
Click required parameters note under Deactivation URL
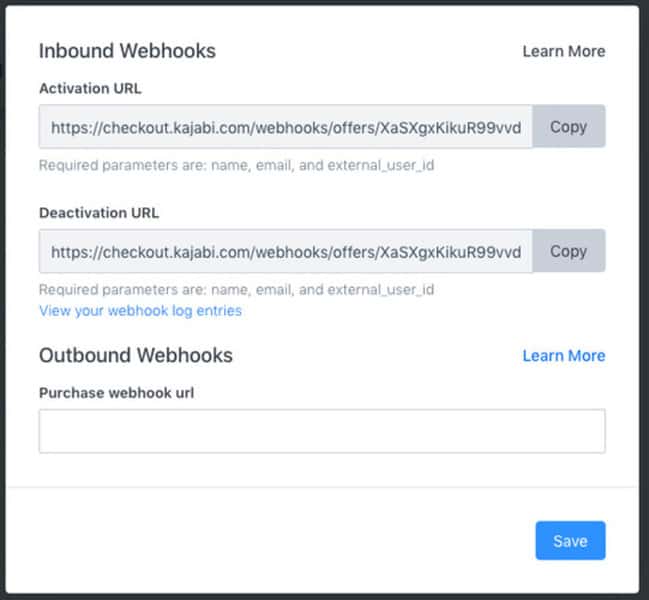[x=236, y=290]
